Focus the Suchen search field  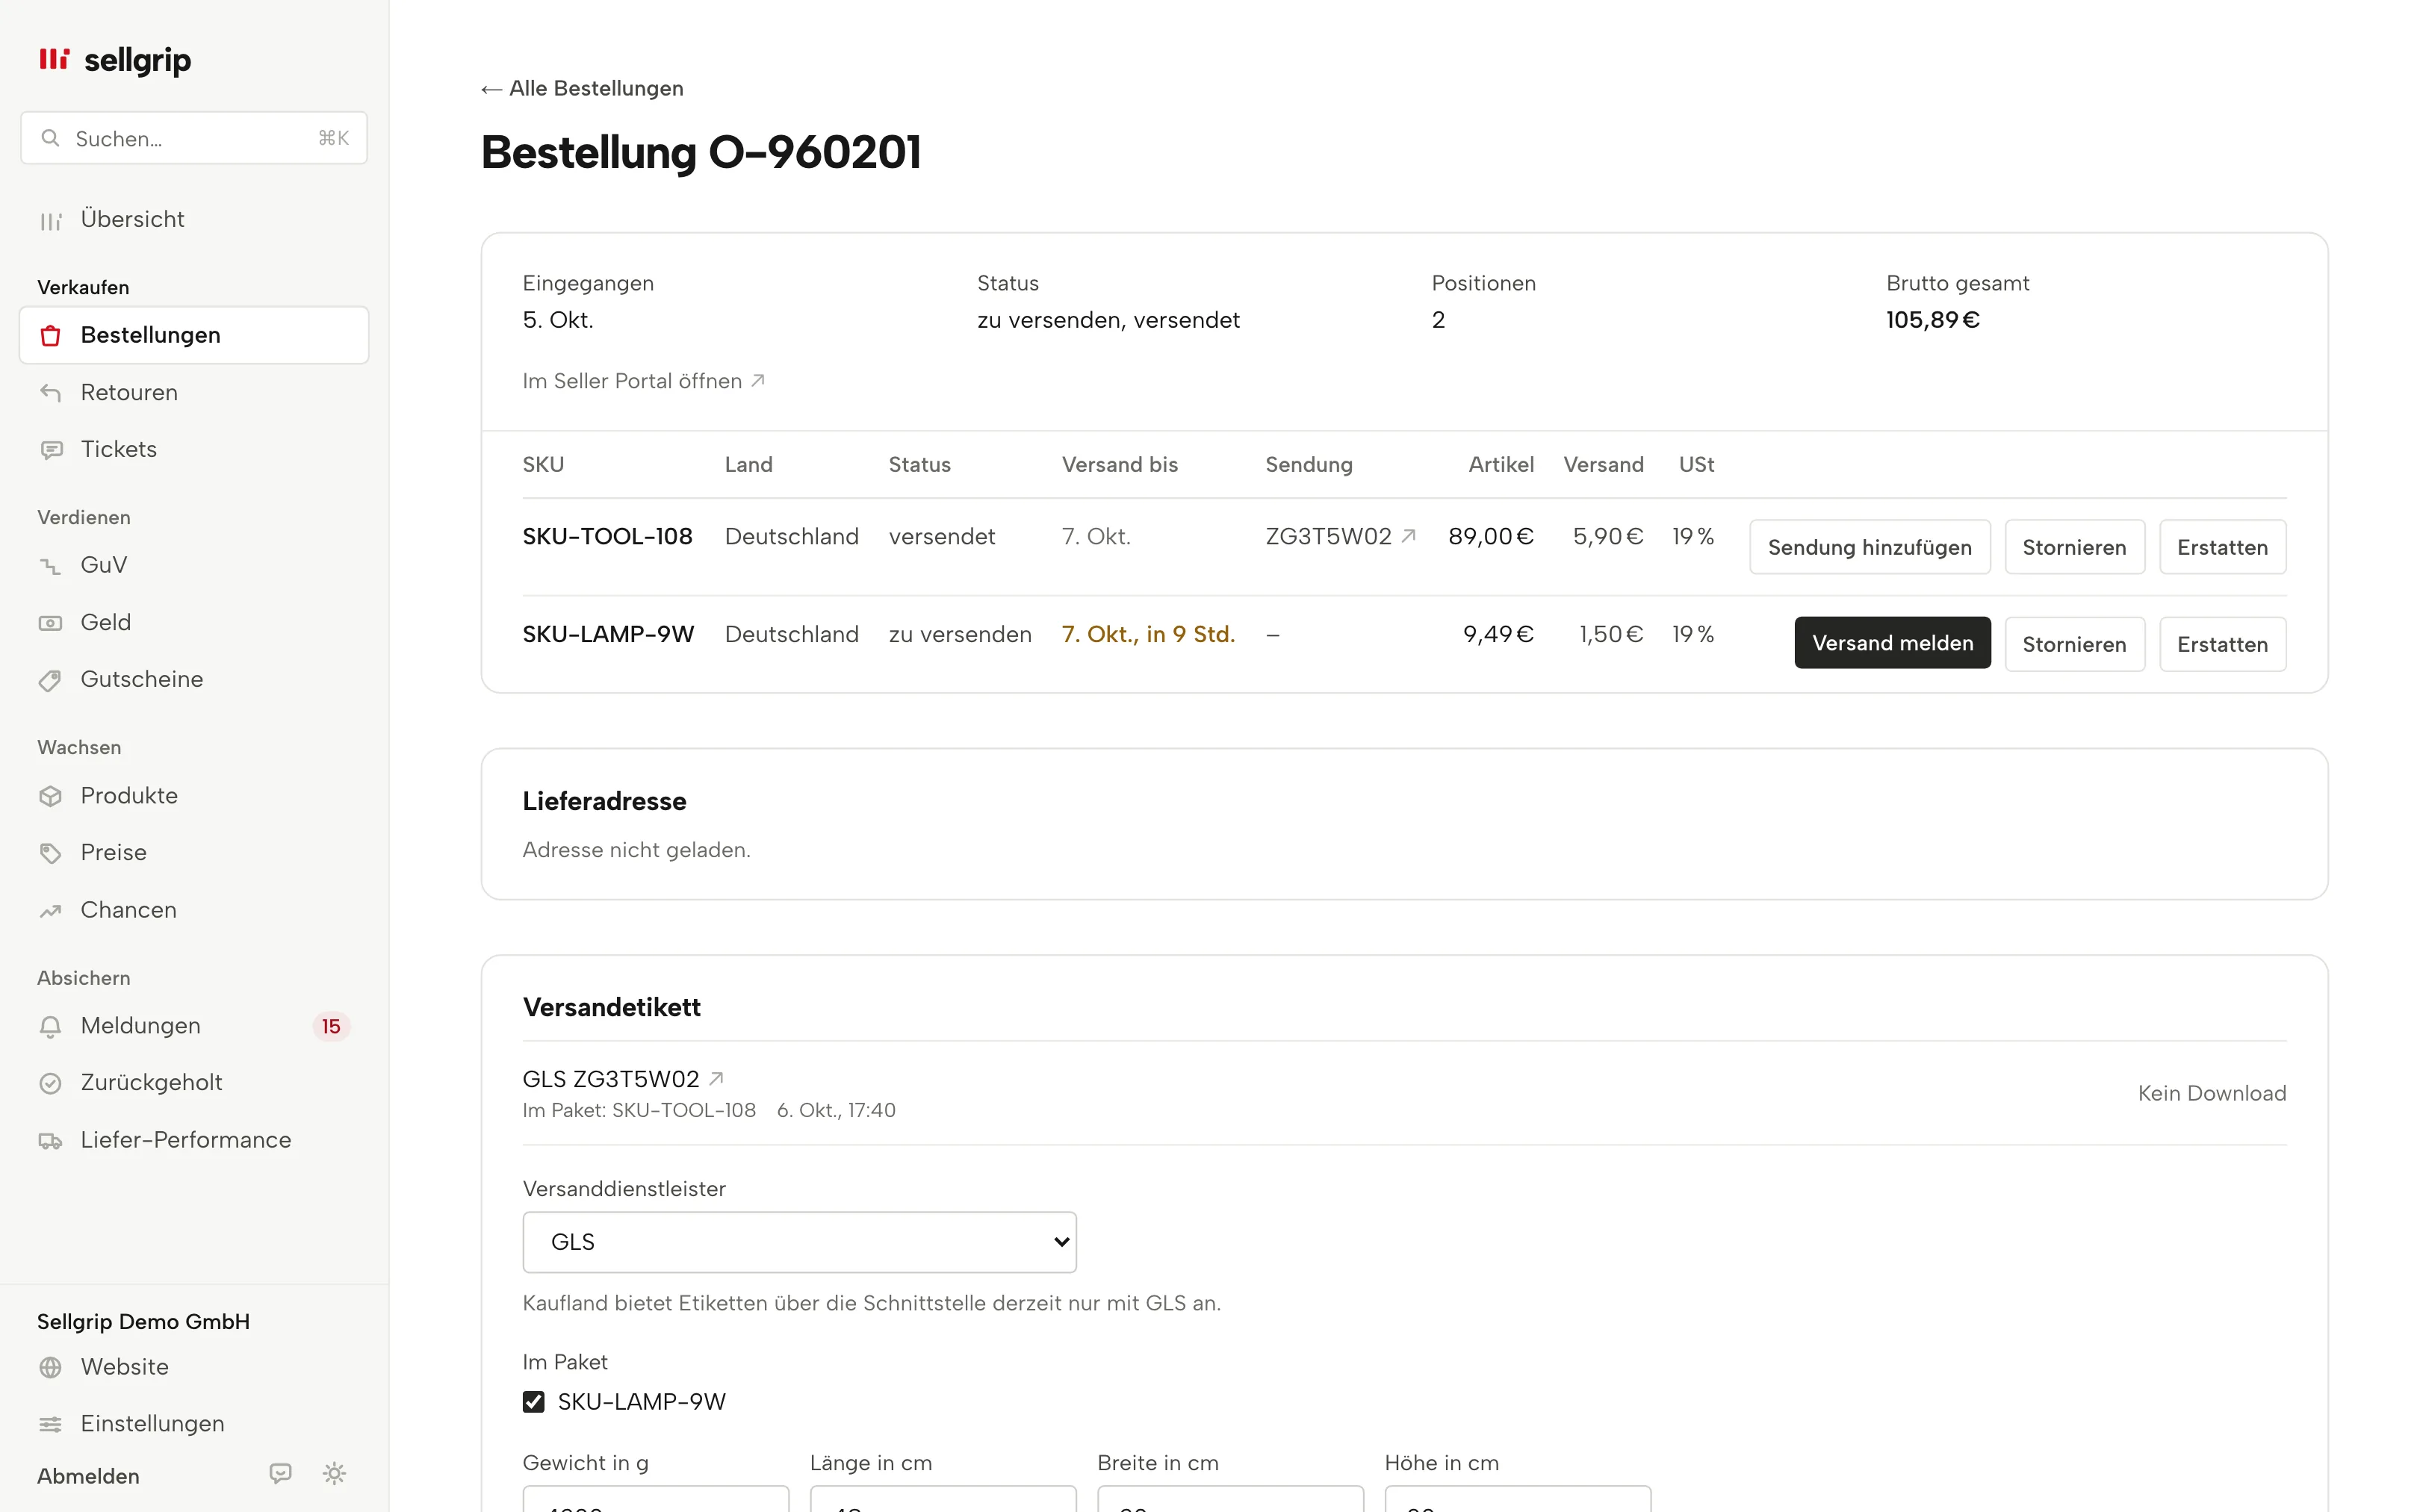194,138
